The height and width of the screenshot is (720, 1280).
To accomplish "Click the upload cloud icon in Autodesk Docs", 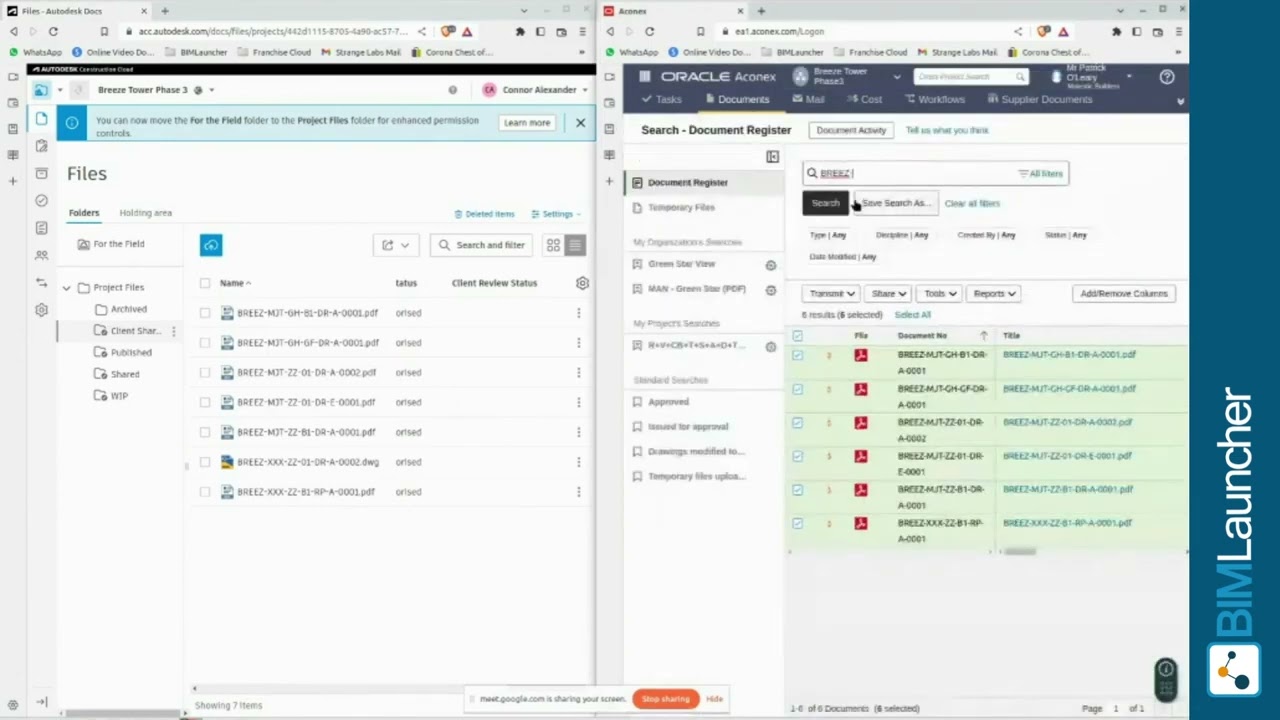I will pyautogui.click(x=211, y=245).
